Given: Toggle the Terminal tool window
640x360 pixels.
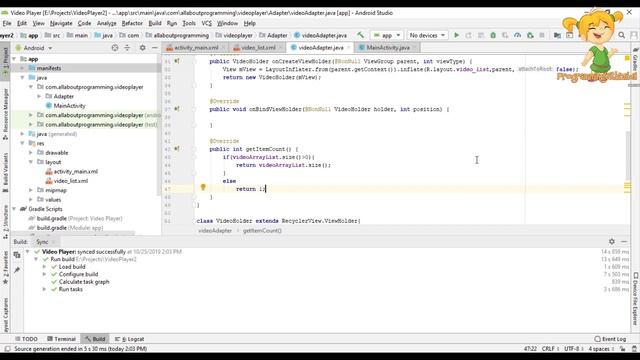Looking at the screenshot, I should point(61,339).
